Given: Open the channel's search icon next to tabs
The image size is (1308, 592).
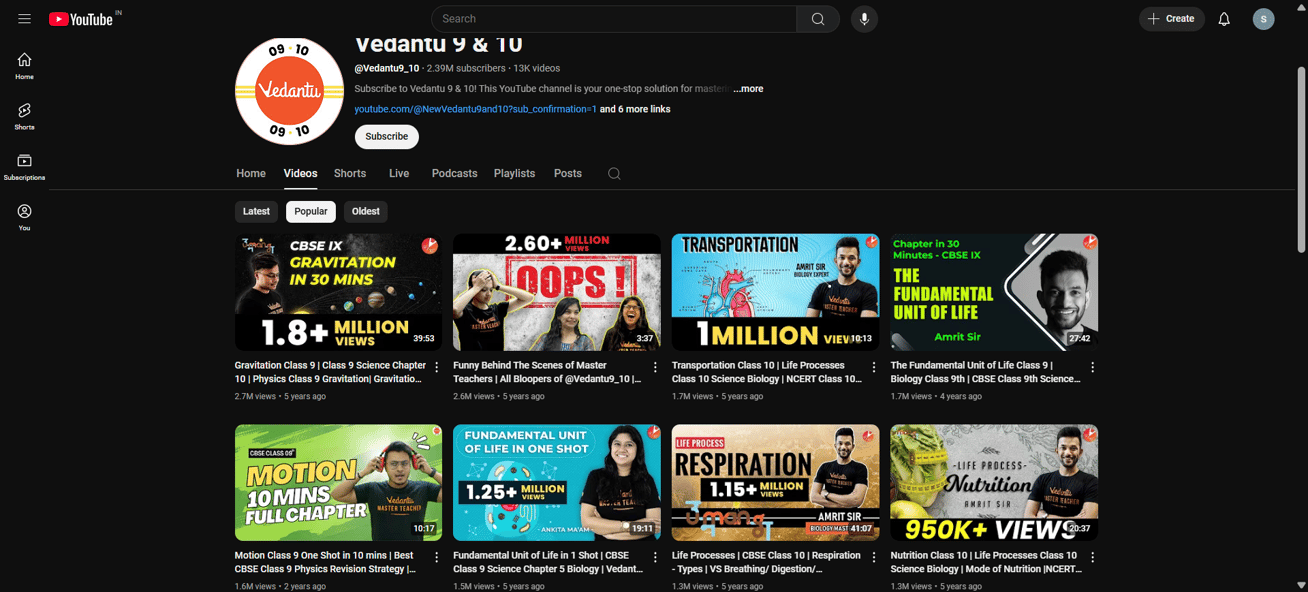Looking at the screenshot, I should coord(614,173).
